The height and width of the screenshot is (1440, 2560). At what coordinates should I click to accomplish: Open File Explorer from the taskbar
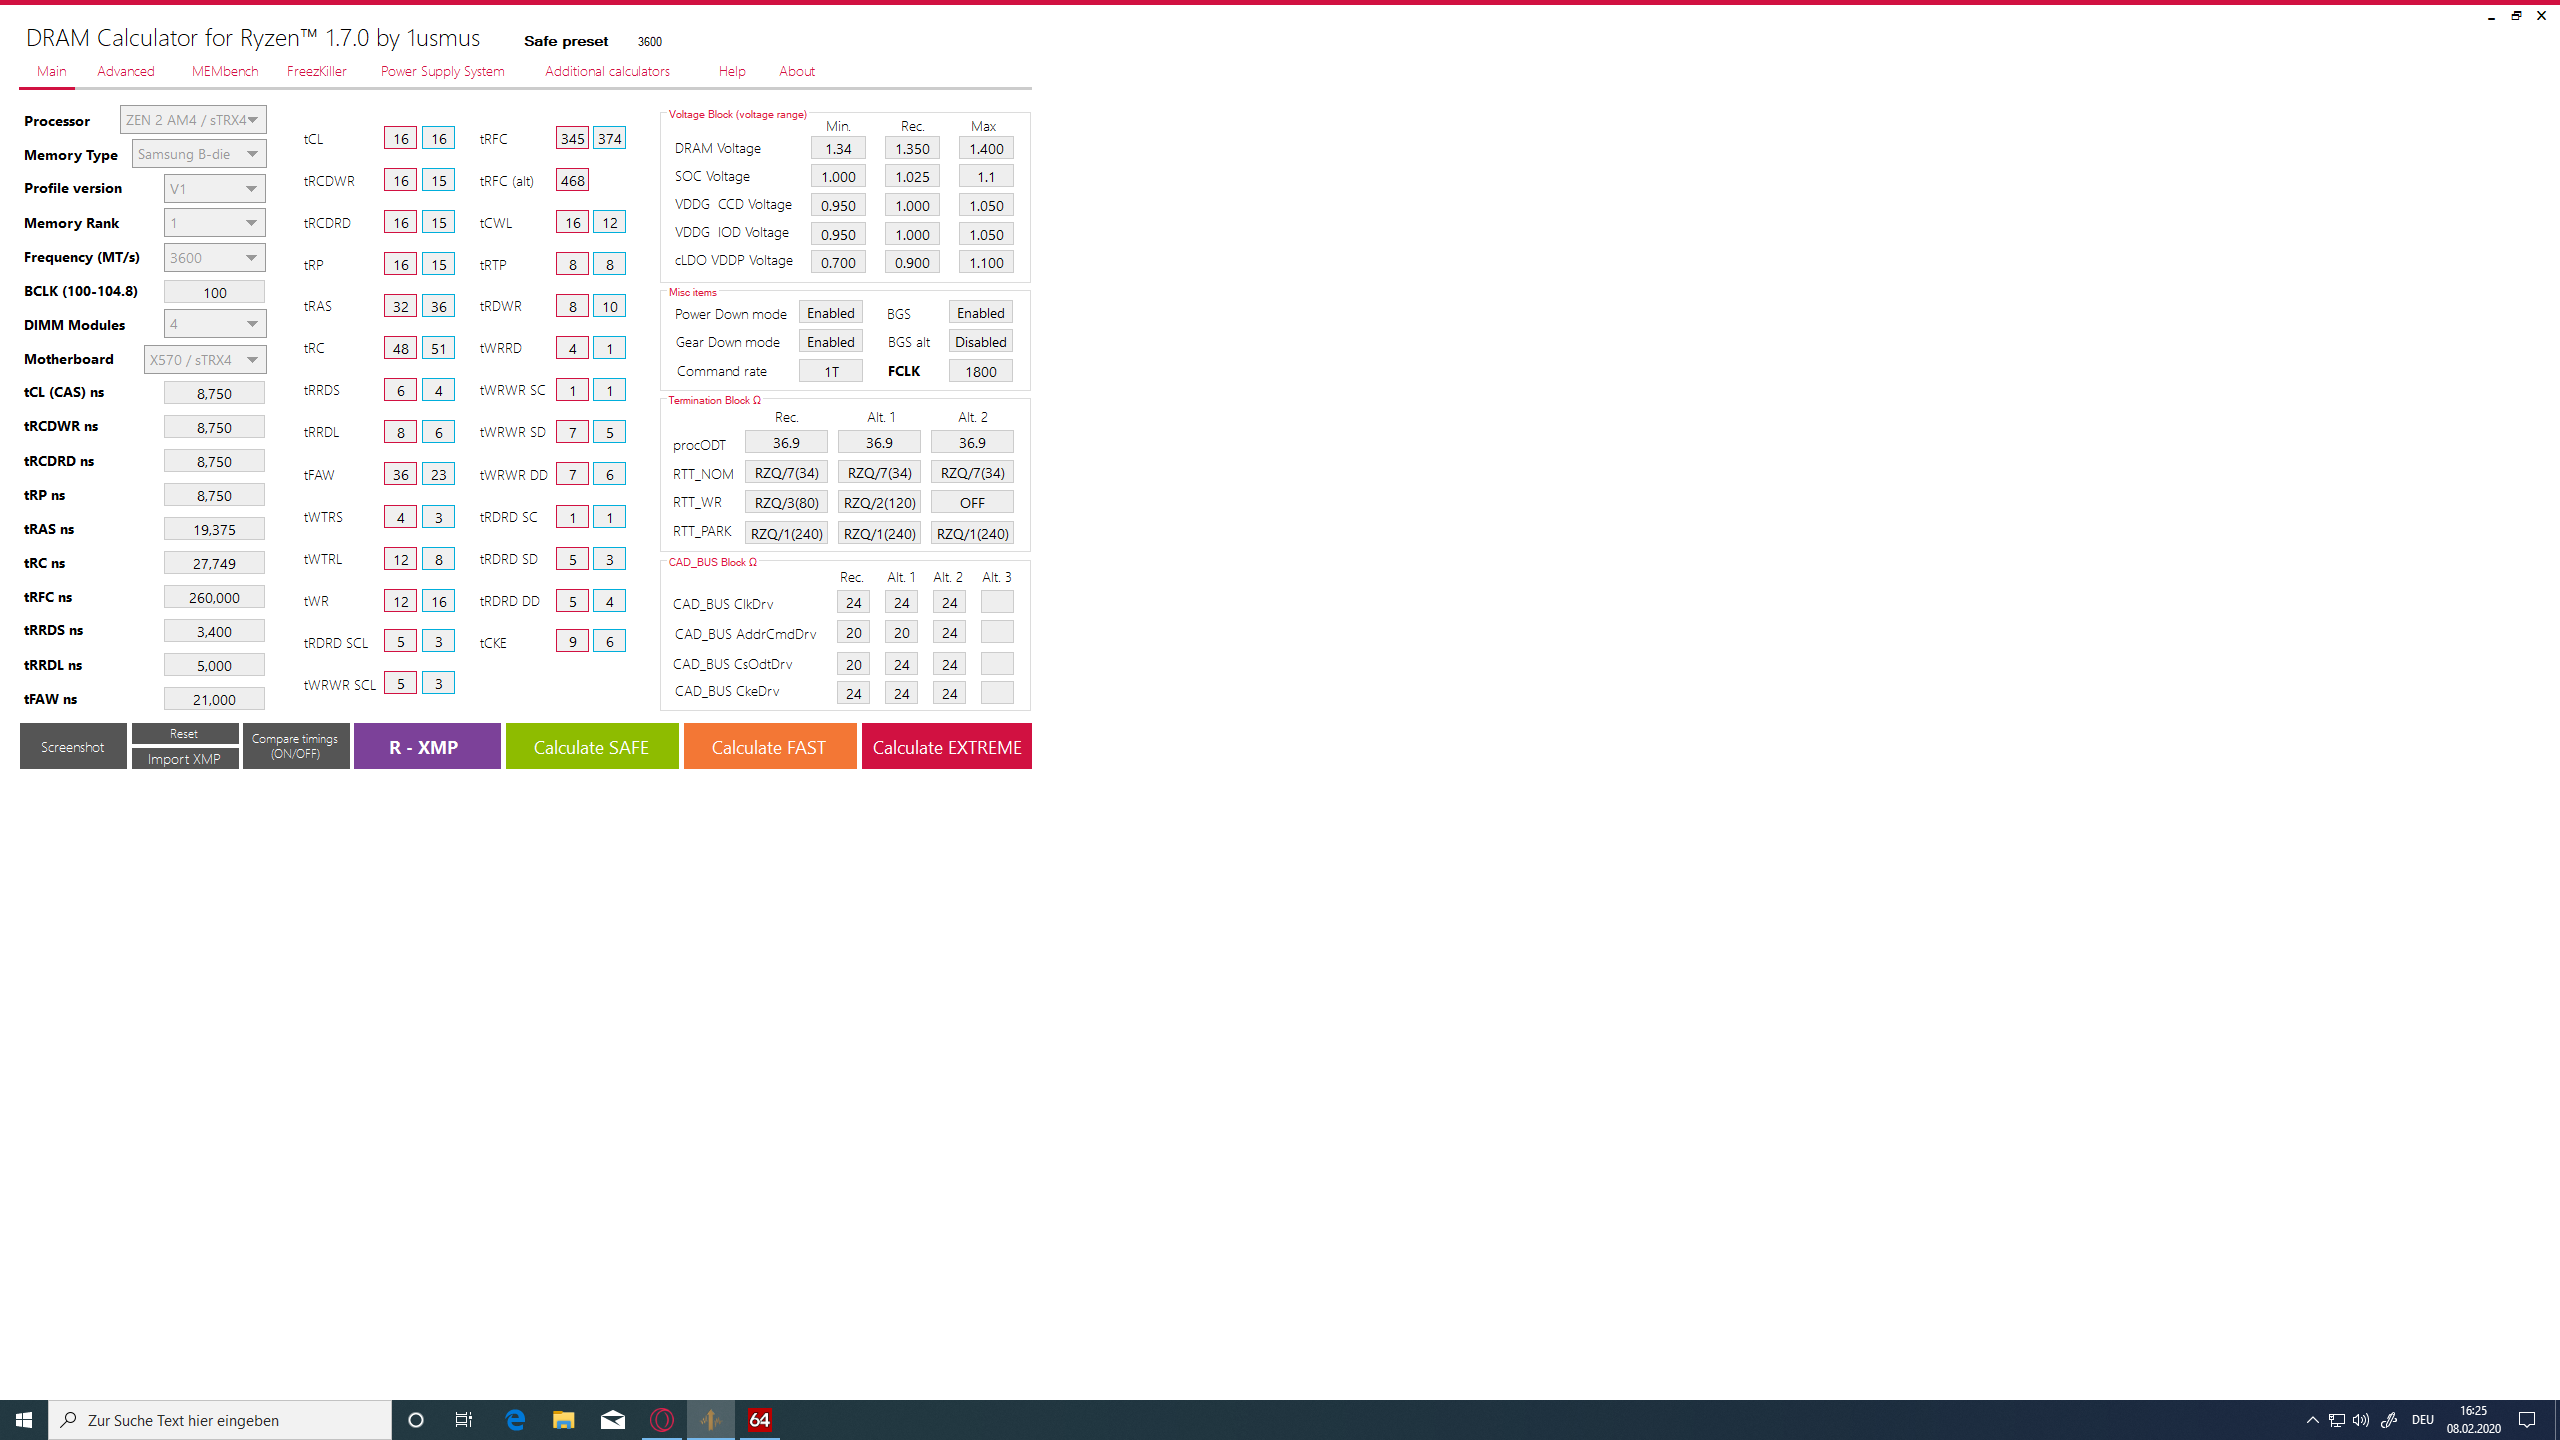tap(564, 1419)
